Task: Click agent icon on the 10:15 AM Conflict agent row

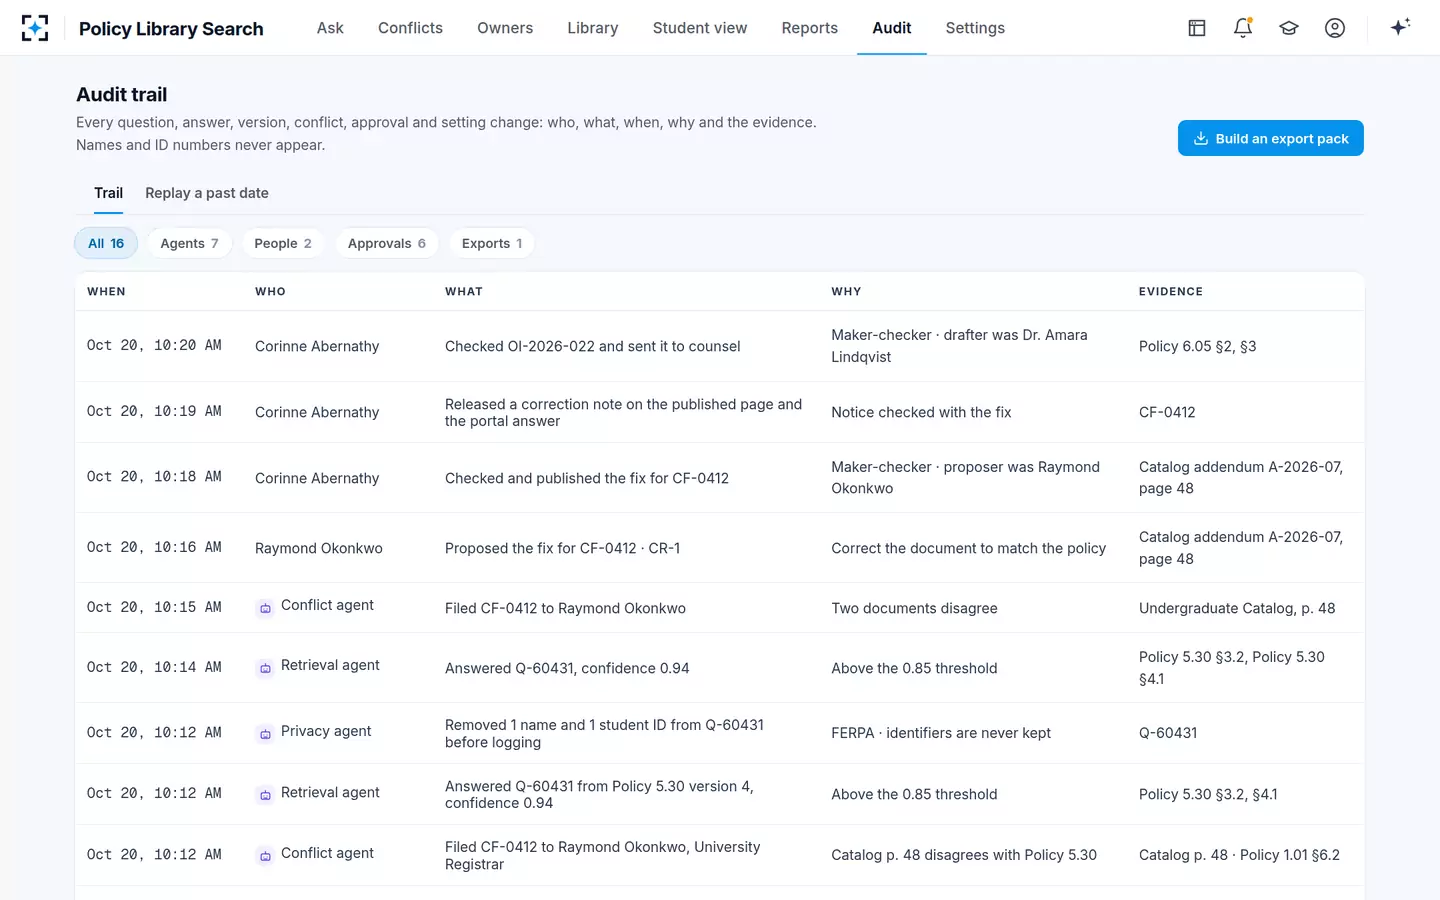Action: pyautogui.click(x=265, y=608)
